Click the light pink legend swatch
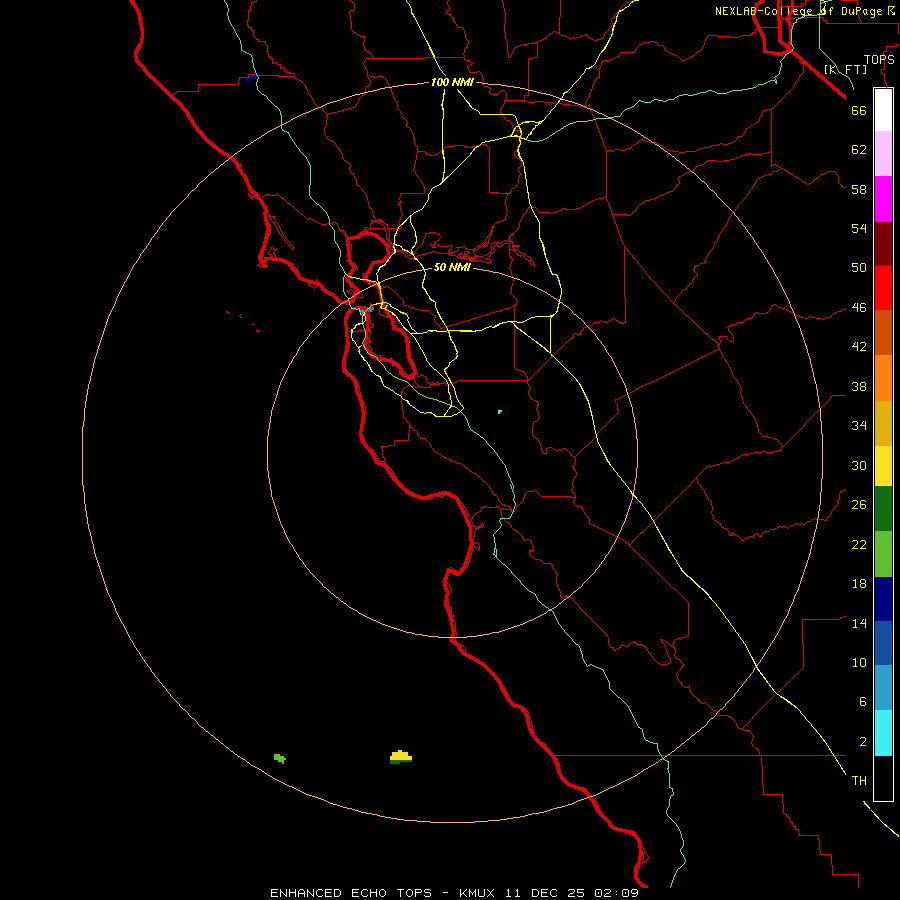900x900 pixels. pyautogui.click(x=883, y=154)
